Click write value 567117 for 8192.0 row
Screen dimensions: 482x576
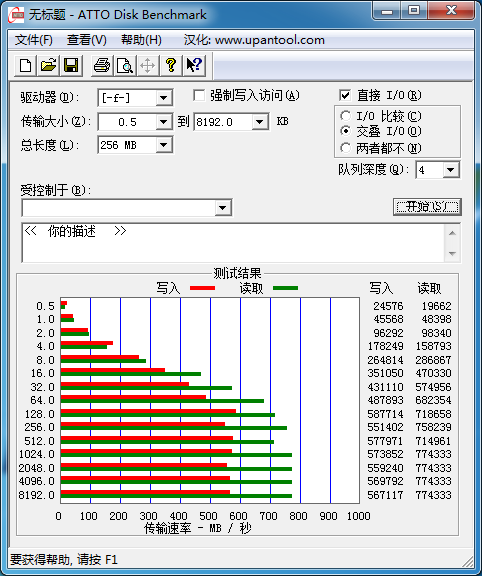pos(385,495)
